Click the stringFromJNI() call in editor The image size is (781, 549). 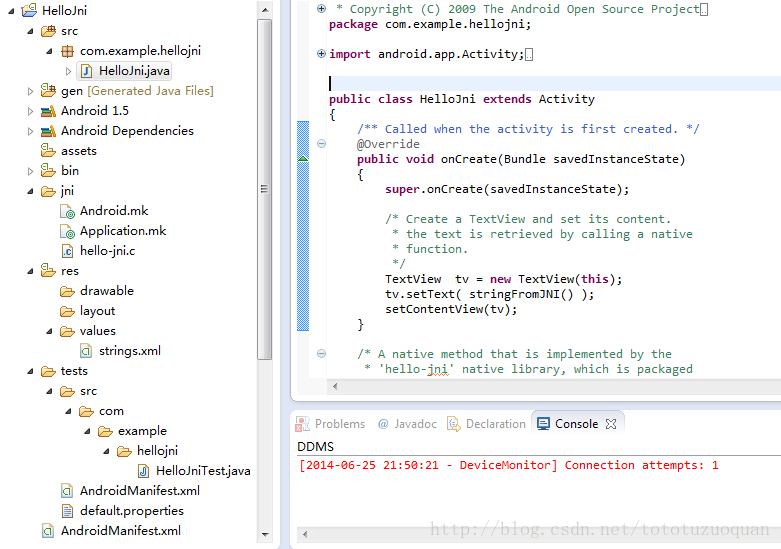[521, 294]
